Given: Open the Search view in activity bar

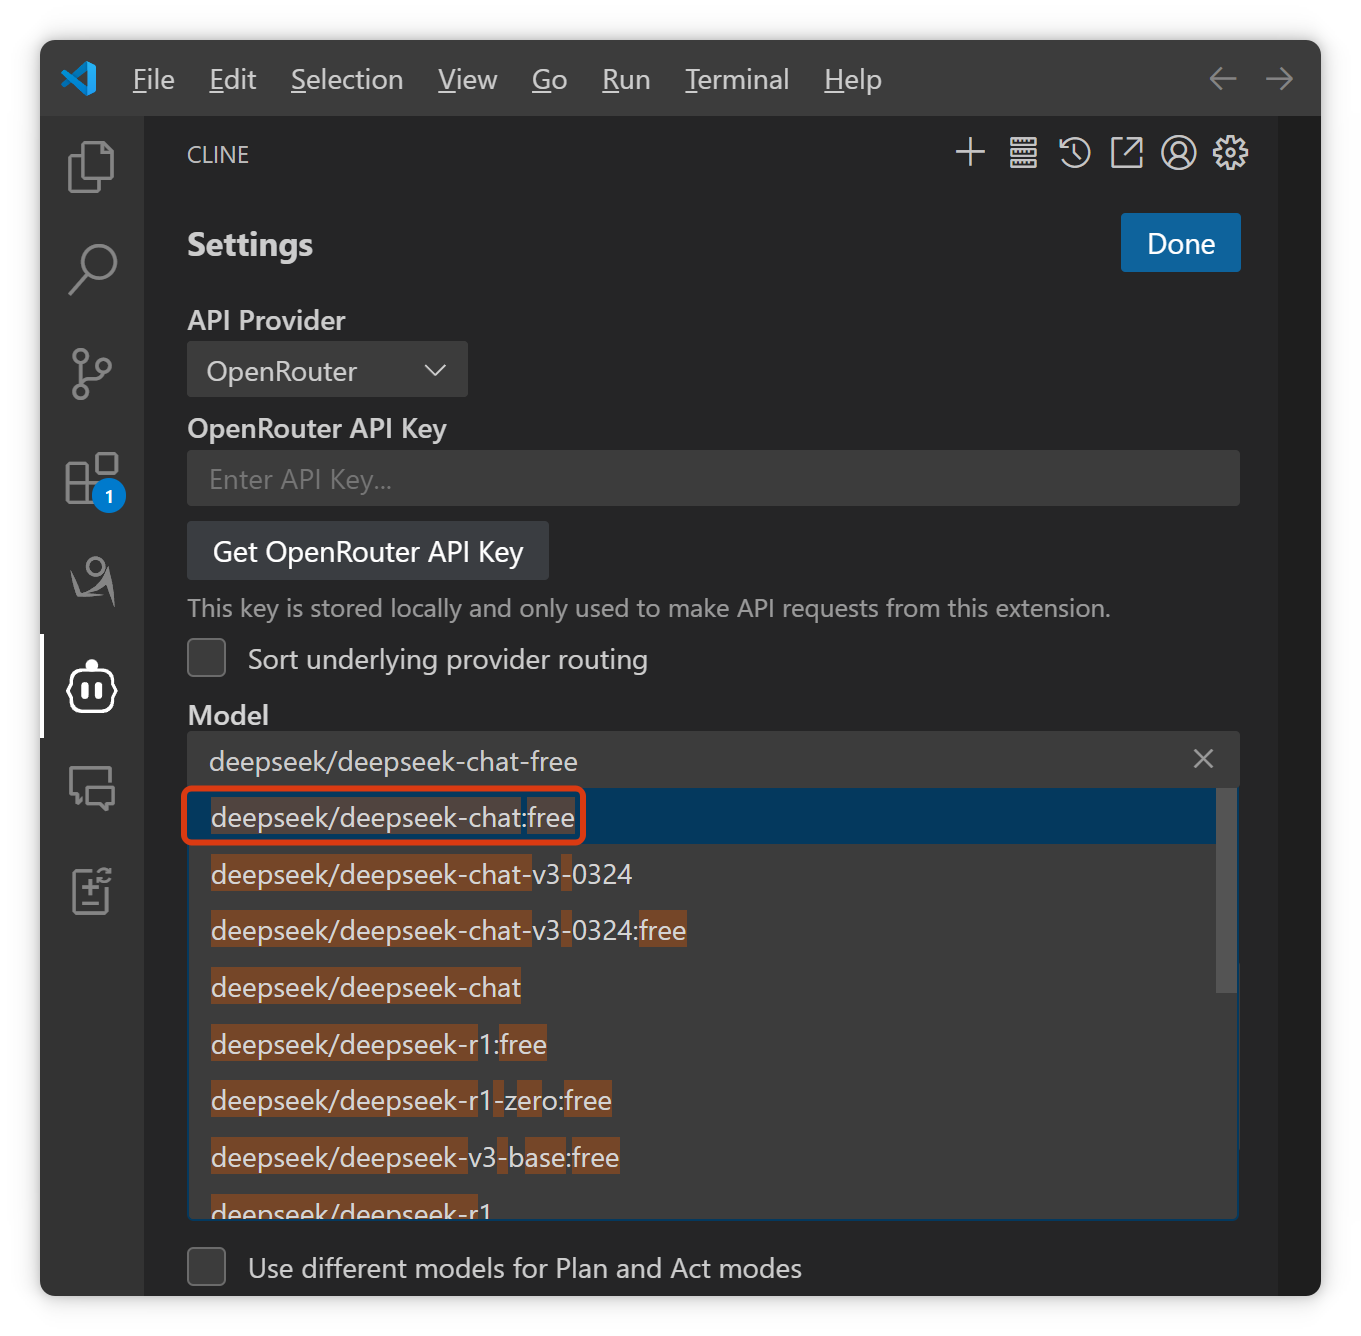Looking at the screenshot, I should (x=91, y=270).
